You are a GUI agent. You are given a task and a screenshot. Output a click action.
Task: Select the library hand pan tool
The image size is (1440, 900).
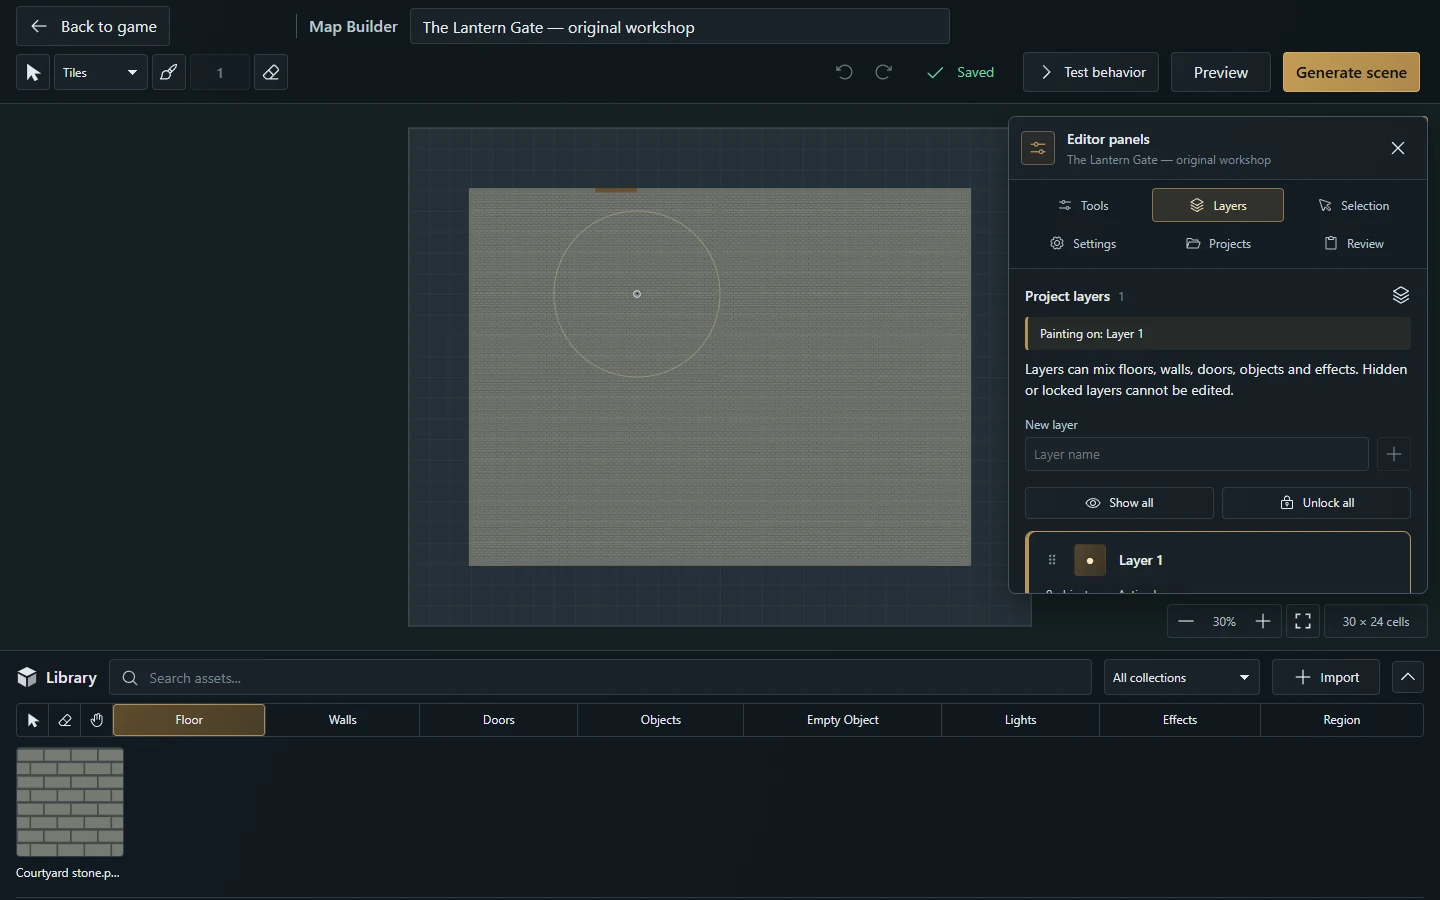click(97, 720)
